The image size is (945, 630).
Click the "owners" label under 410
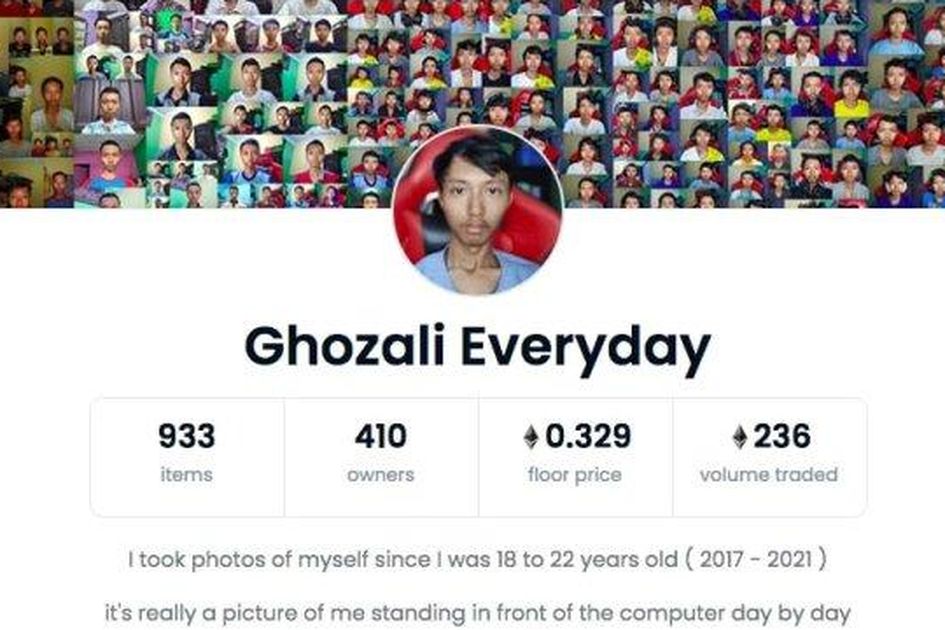(381, 475)
